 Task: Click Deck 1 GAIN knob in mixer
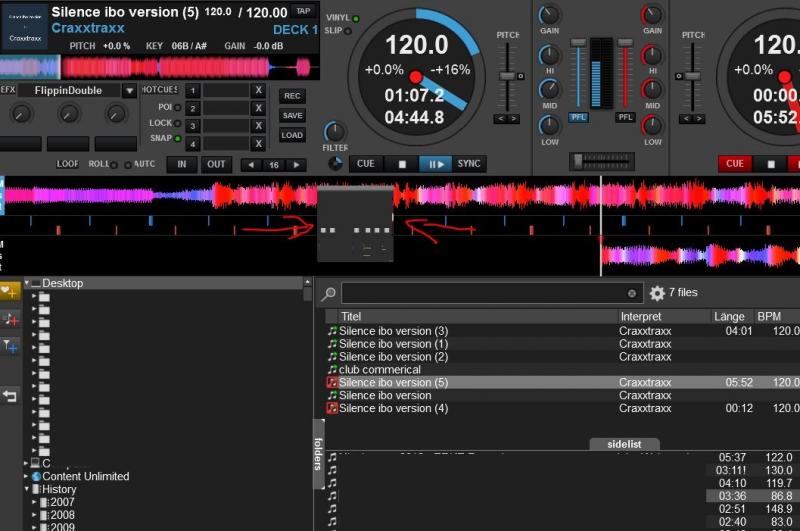pyautogui.click(x=549, y=14)
